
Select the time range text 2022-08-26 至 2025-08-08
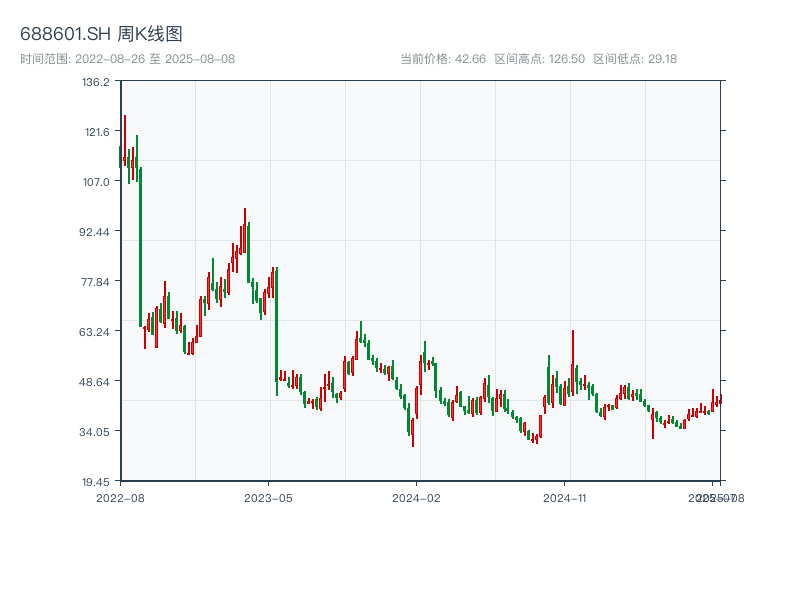point(155,59)
